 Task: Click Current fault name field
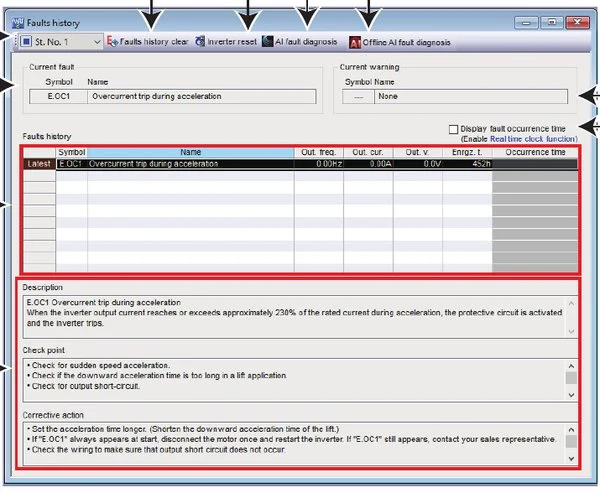coord(202,96)
